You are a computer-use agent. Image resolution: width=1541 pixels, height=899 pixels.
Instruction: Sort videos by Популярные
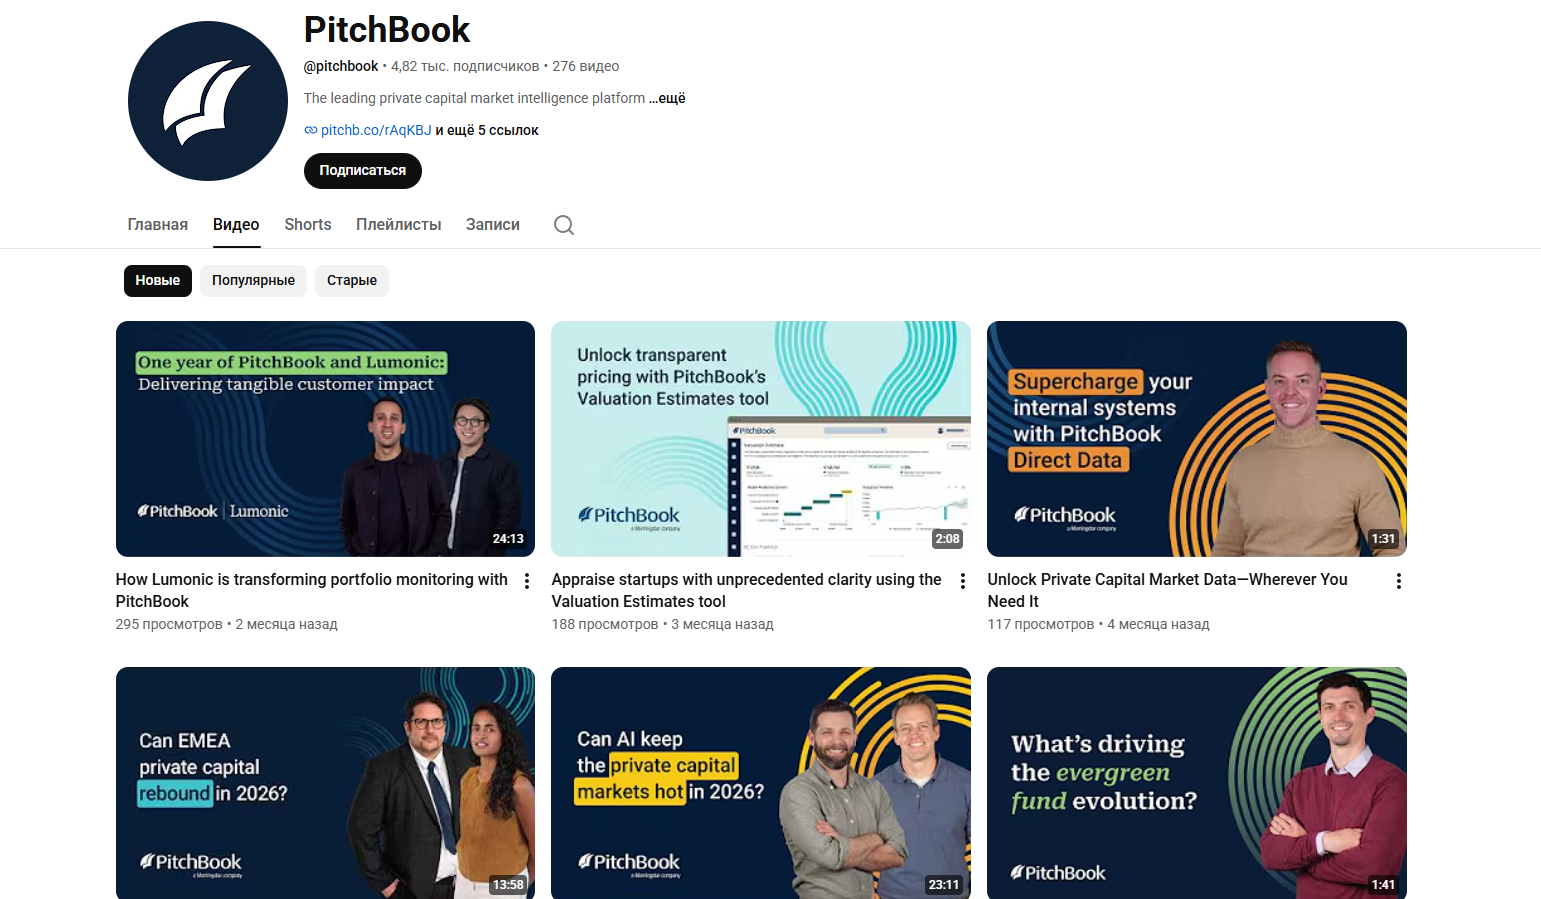coord(253,281)
